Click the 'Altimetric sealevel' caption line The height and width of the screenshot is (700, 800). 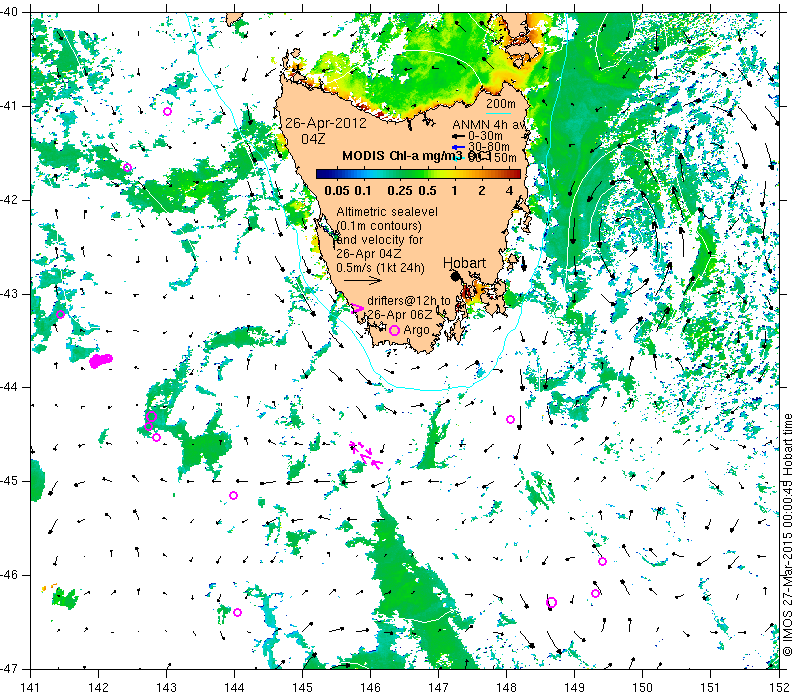tap(387, 211)
